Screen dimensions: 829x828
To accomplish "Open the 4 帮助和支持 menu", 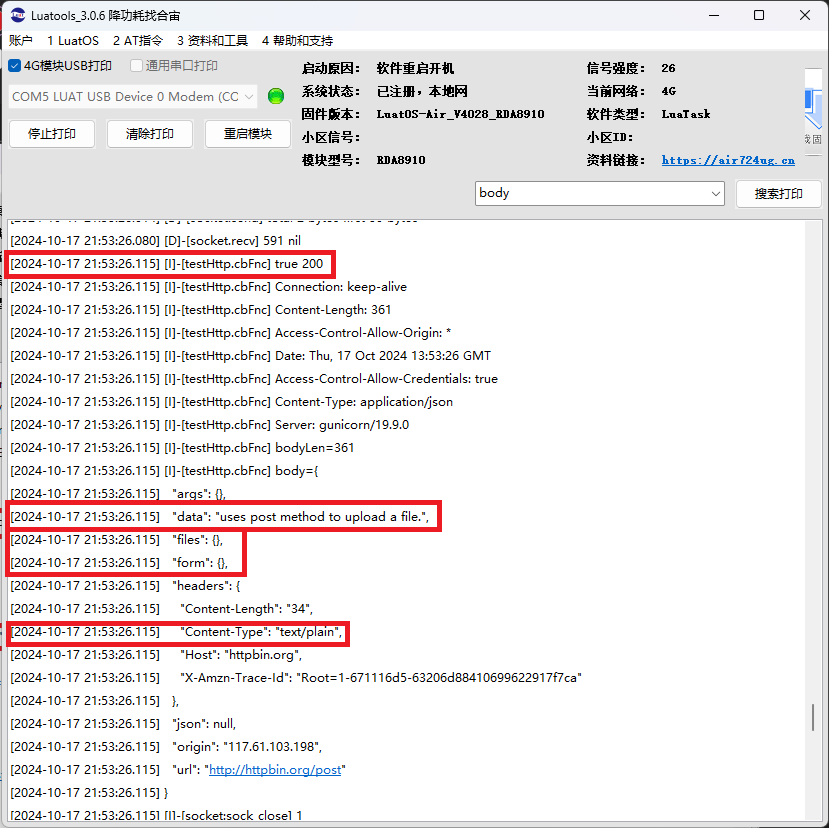I will [x=297, y=41].
